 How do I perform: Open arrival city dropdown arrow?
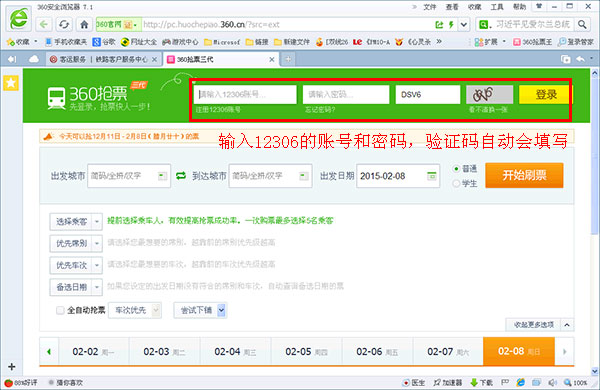tap(304, 176)
